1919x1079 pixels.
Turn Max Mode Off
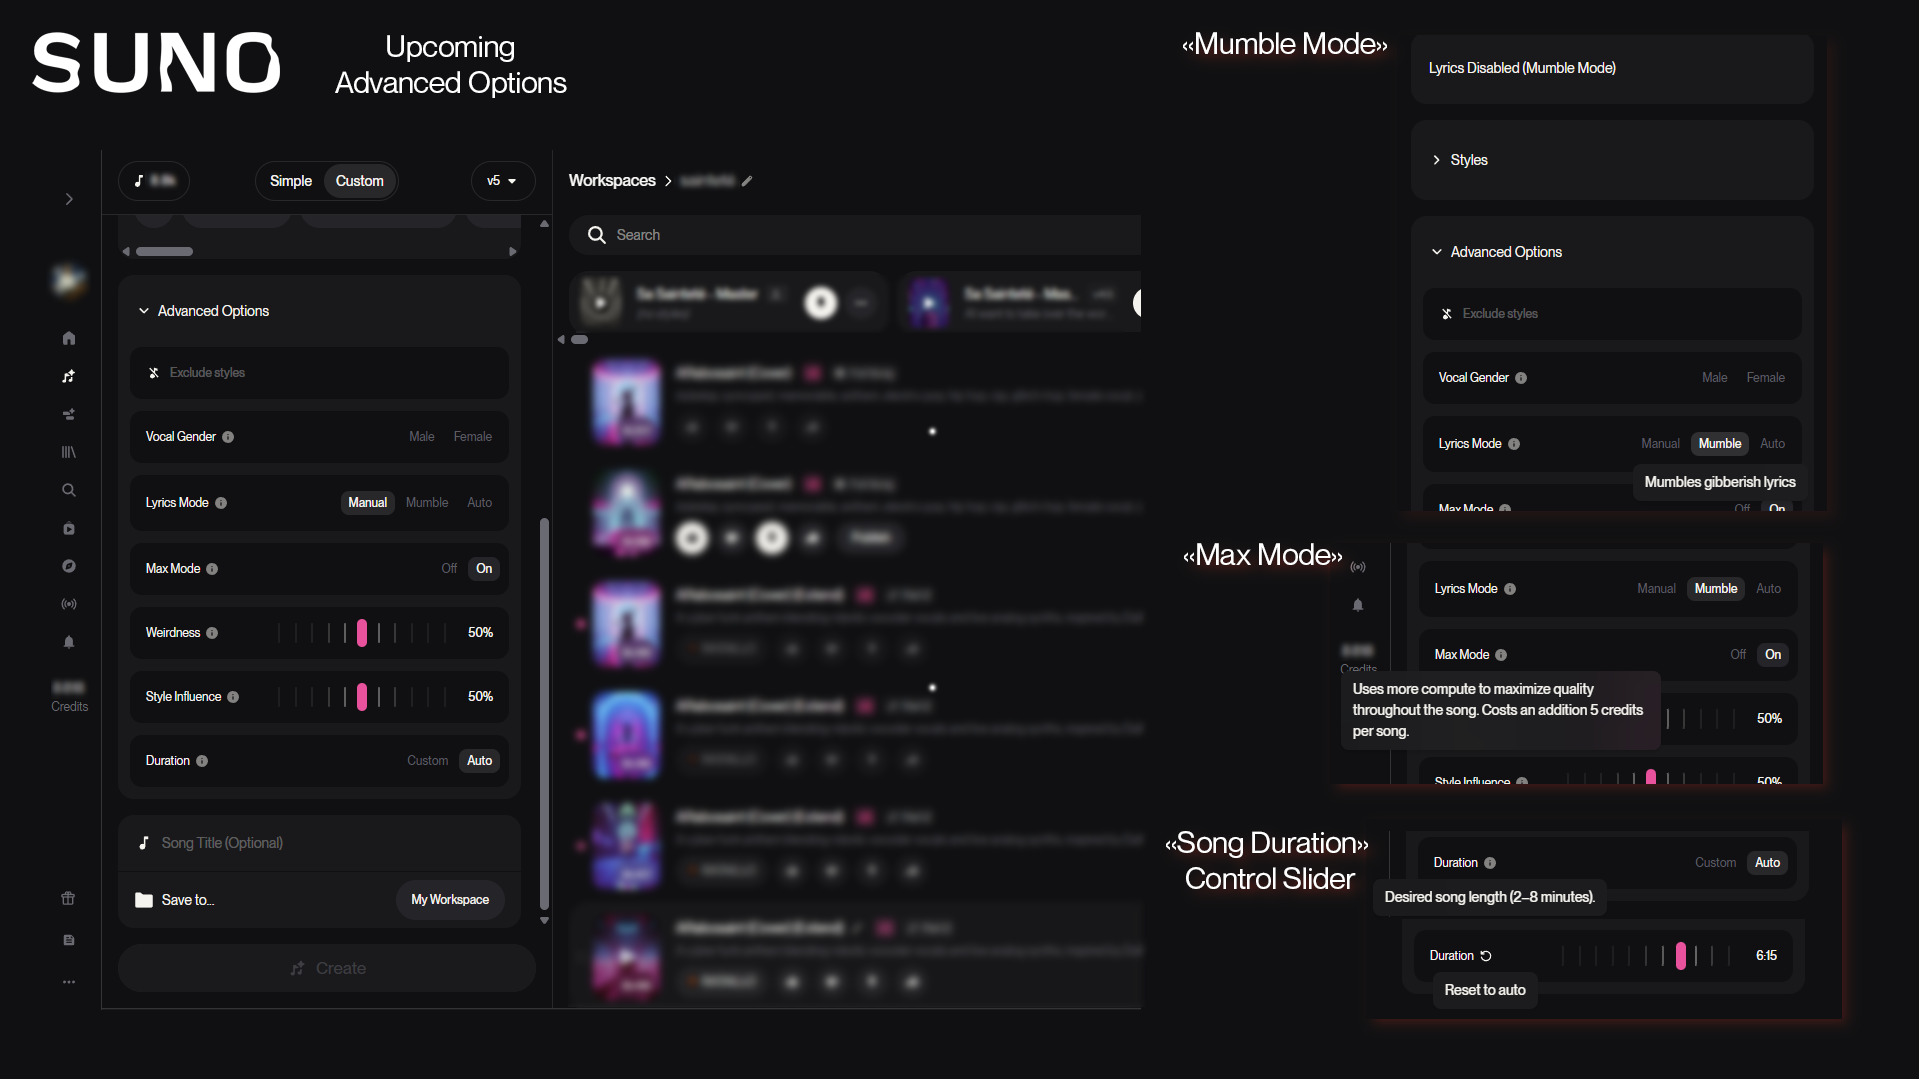[x=449, y=569]
